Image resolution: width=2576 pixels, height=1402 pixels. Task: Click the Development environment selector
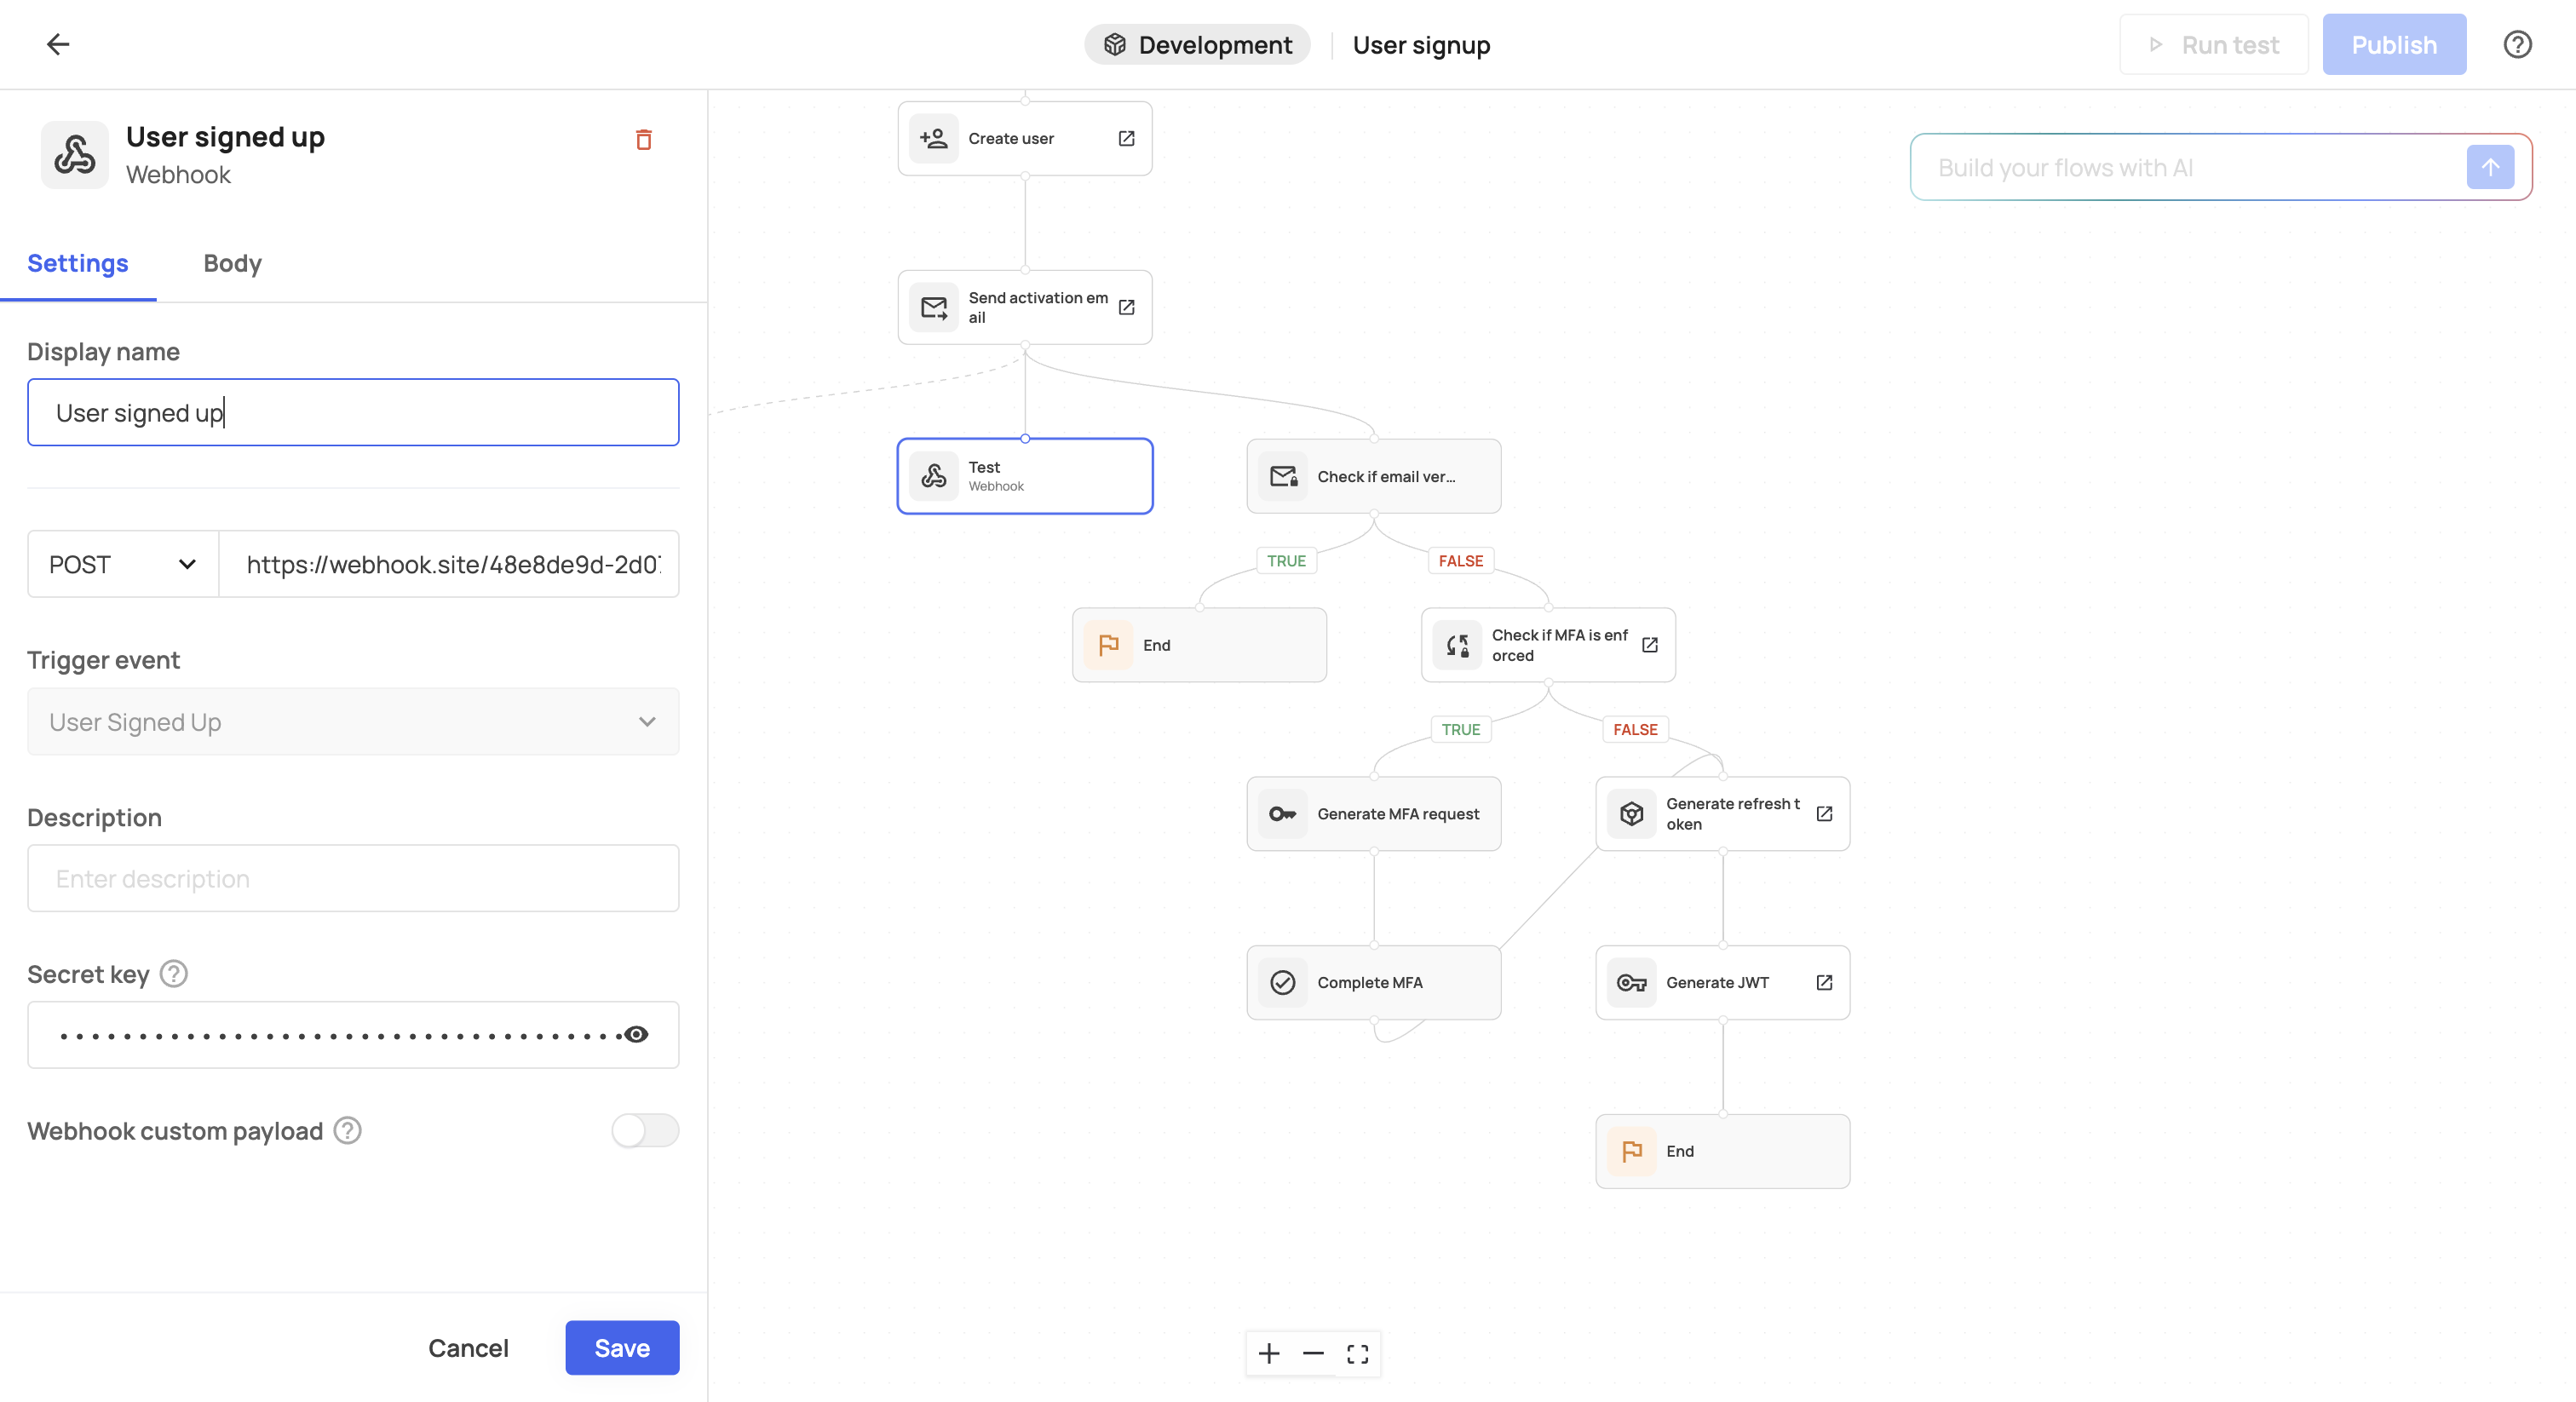[1197, 45]
